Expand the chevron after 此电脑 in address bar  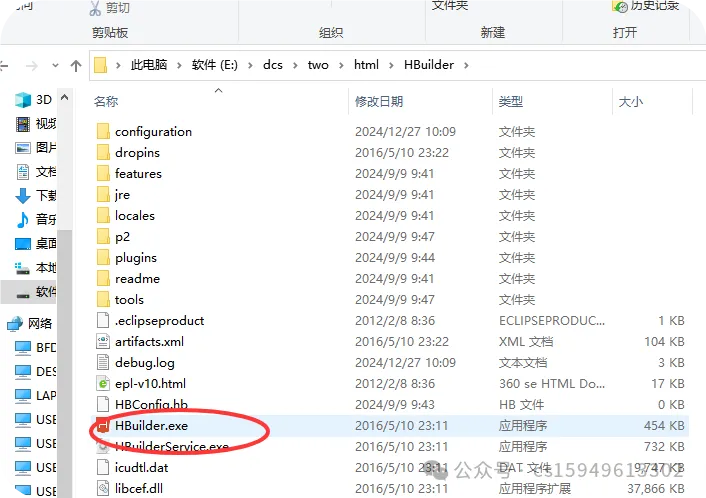click(x=179, y=65)
